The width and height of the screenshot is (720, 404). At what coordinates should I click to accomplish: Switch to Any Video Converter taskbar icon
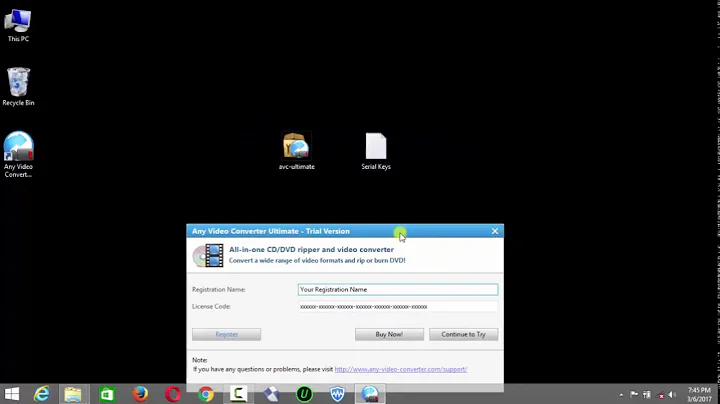pyautogui.click(x=370, y=394)
